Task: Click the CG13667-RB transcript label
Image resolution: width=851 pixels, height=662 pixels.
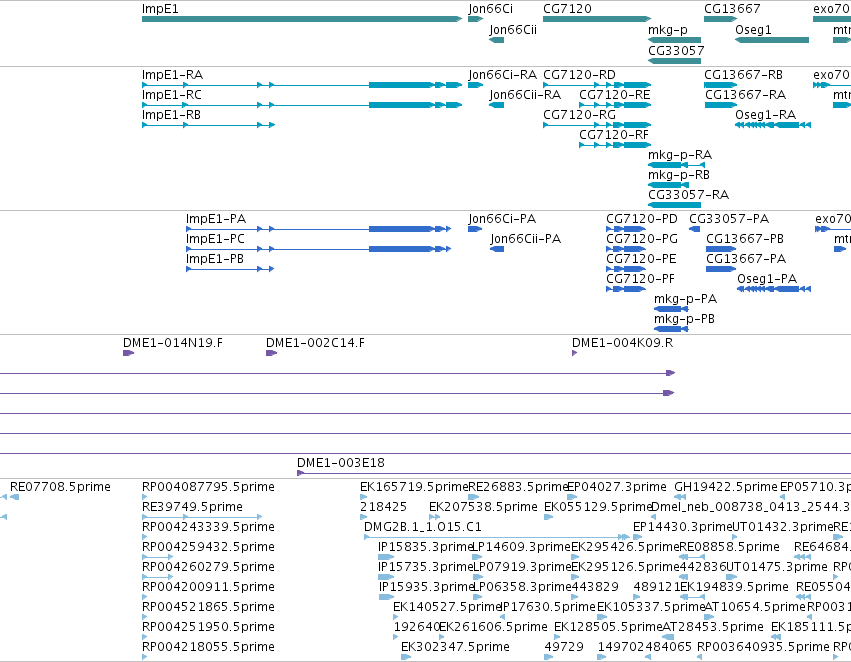Action: point(744,74)
